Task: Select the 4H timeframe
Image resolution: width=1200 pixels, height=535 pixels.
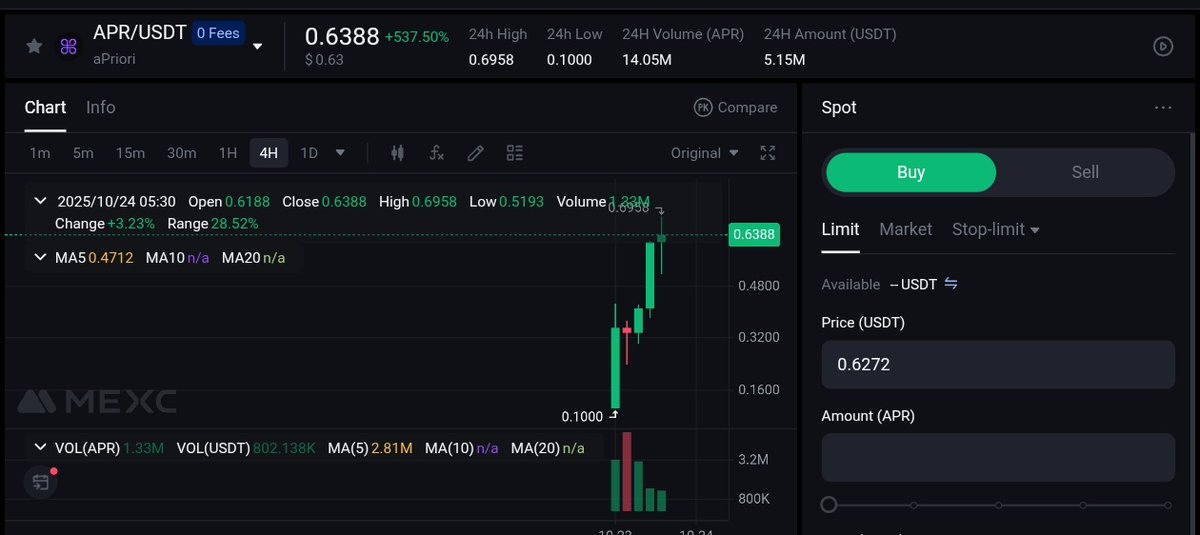Action: (x=268, y=153)
